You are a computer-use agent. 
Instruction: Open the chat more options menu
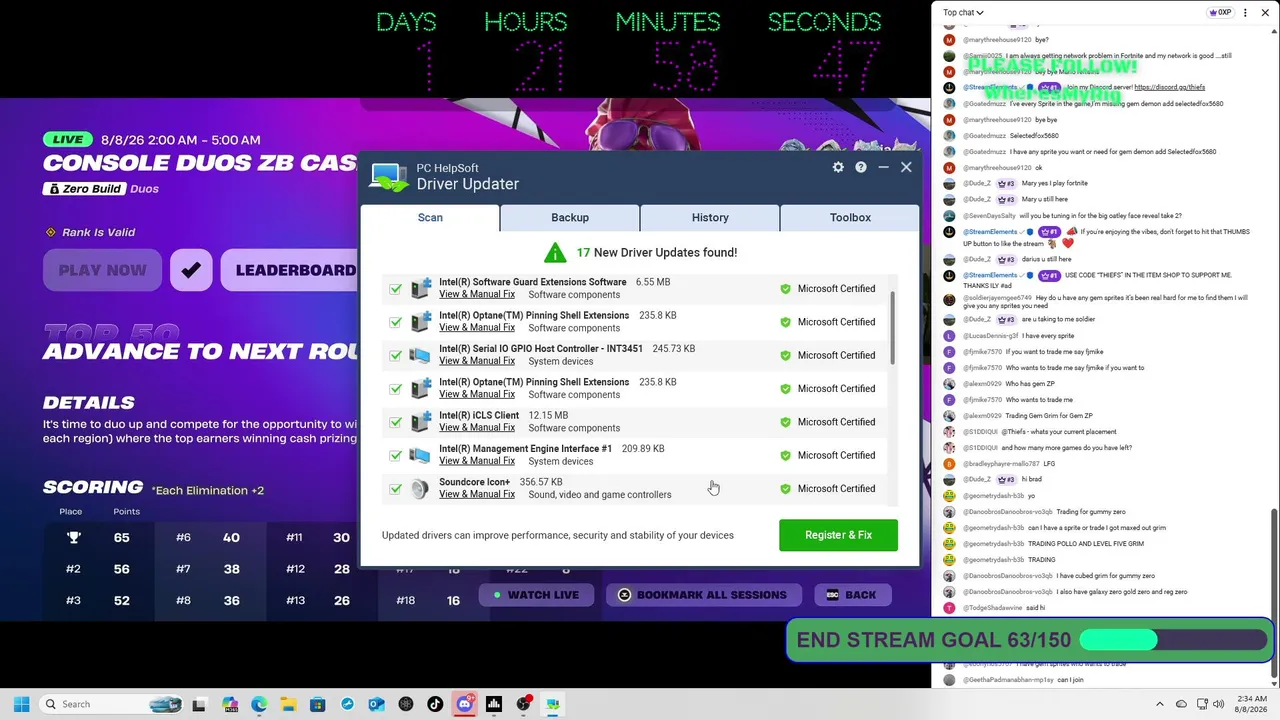pos(1245,13)
